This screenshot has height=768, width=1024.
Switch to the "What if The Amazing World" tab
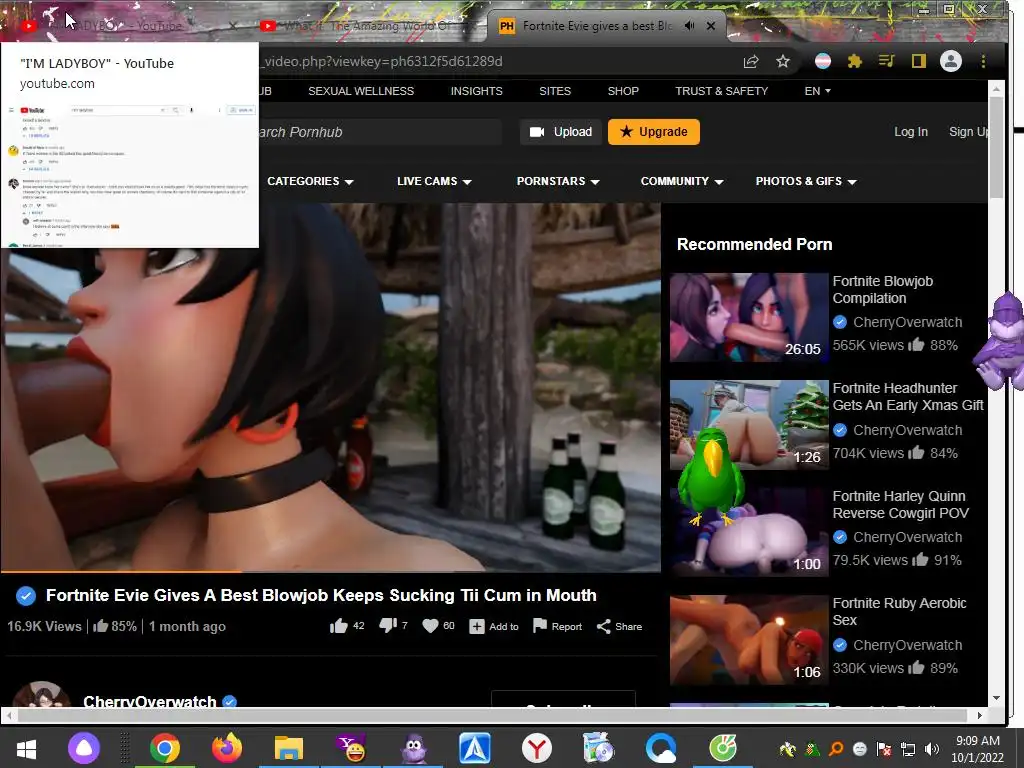tap(366, 26)
